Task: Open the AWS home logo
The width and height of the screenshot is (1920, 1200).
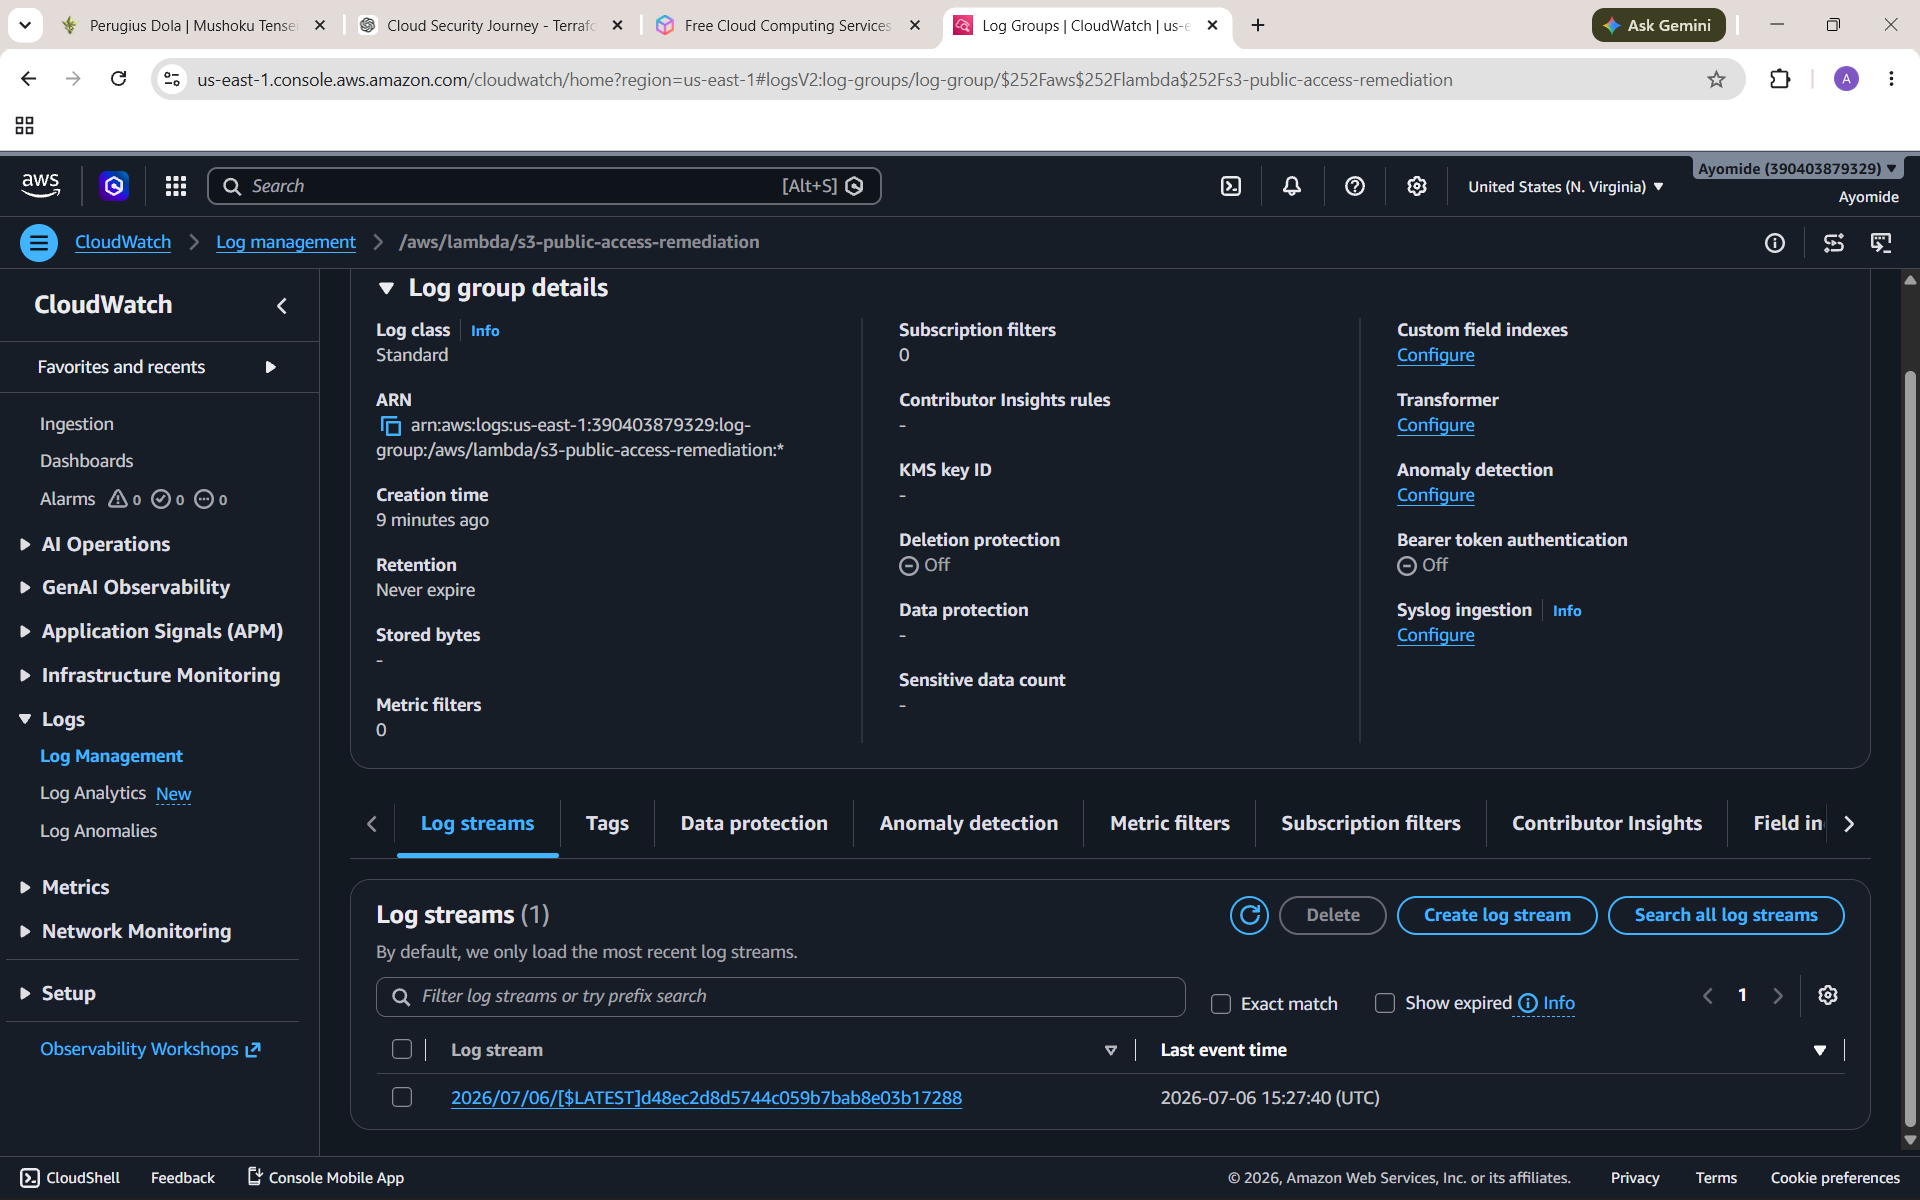Action: (x=40, y=185)
